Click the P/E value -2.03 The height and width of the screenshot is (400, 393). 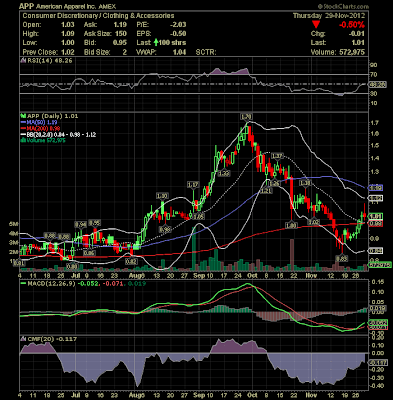(x=178, y=25)
